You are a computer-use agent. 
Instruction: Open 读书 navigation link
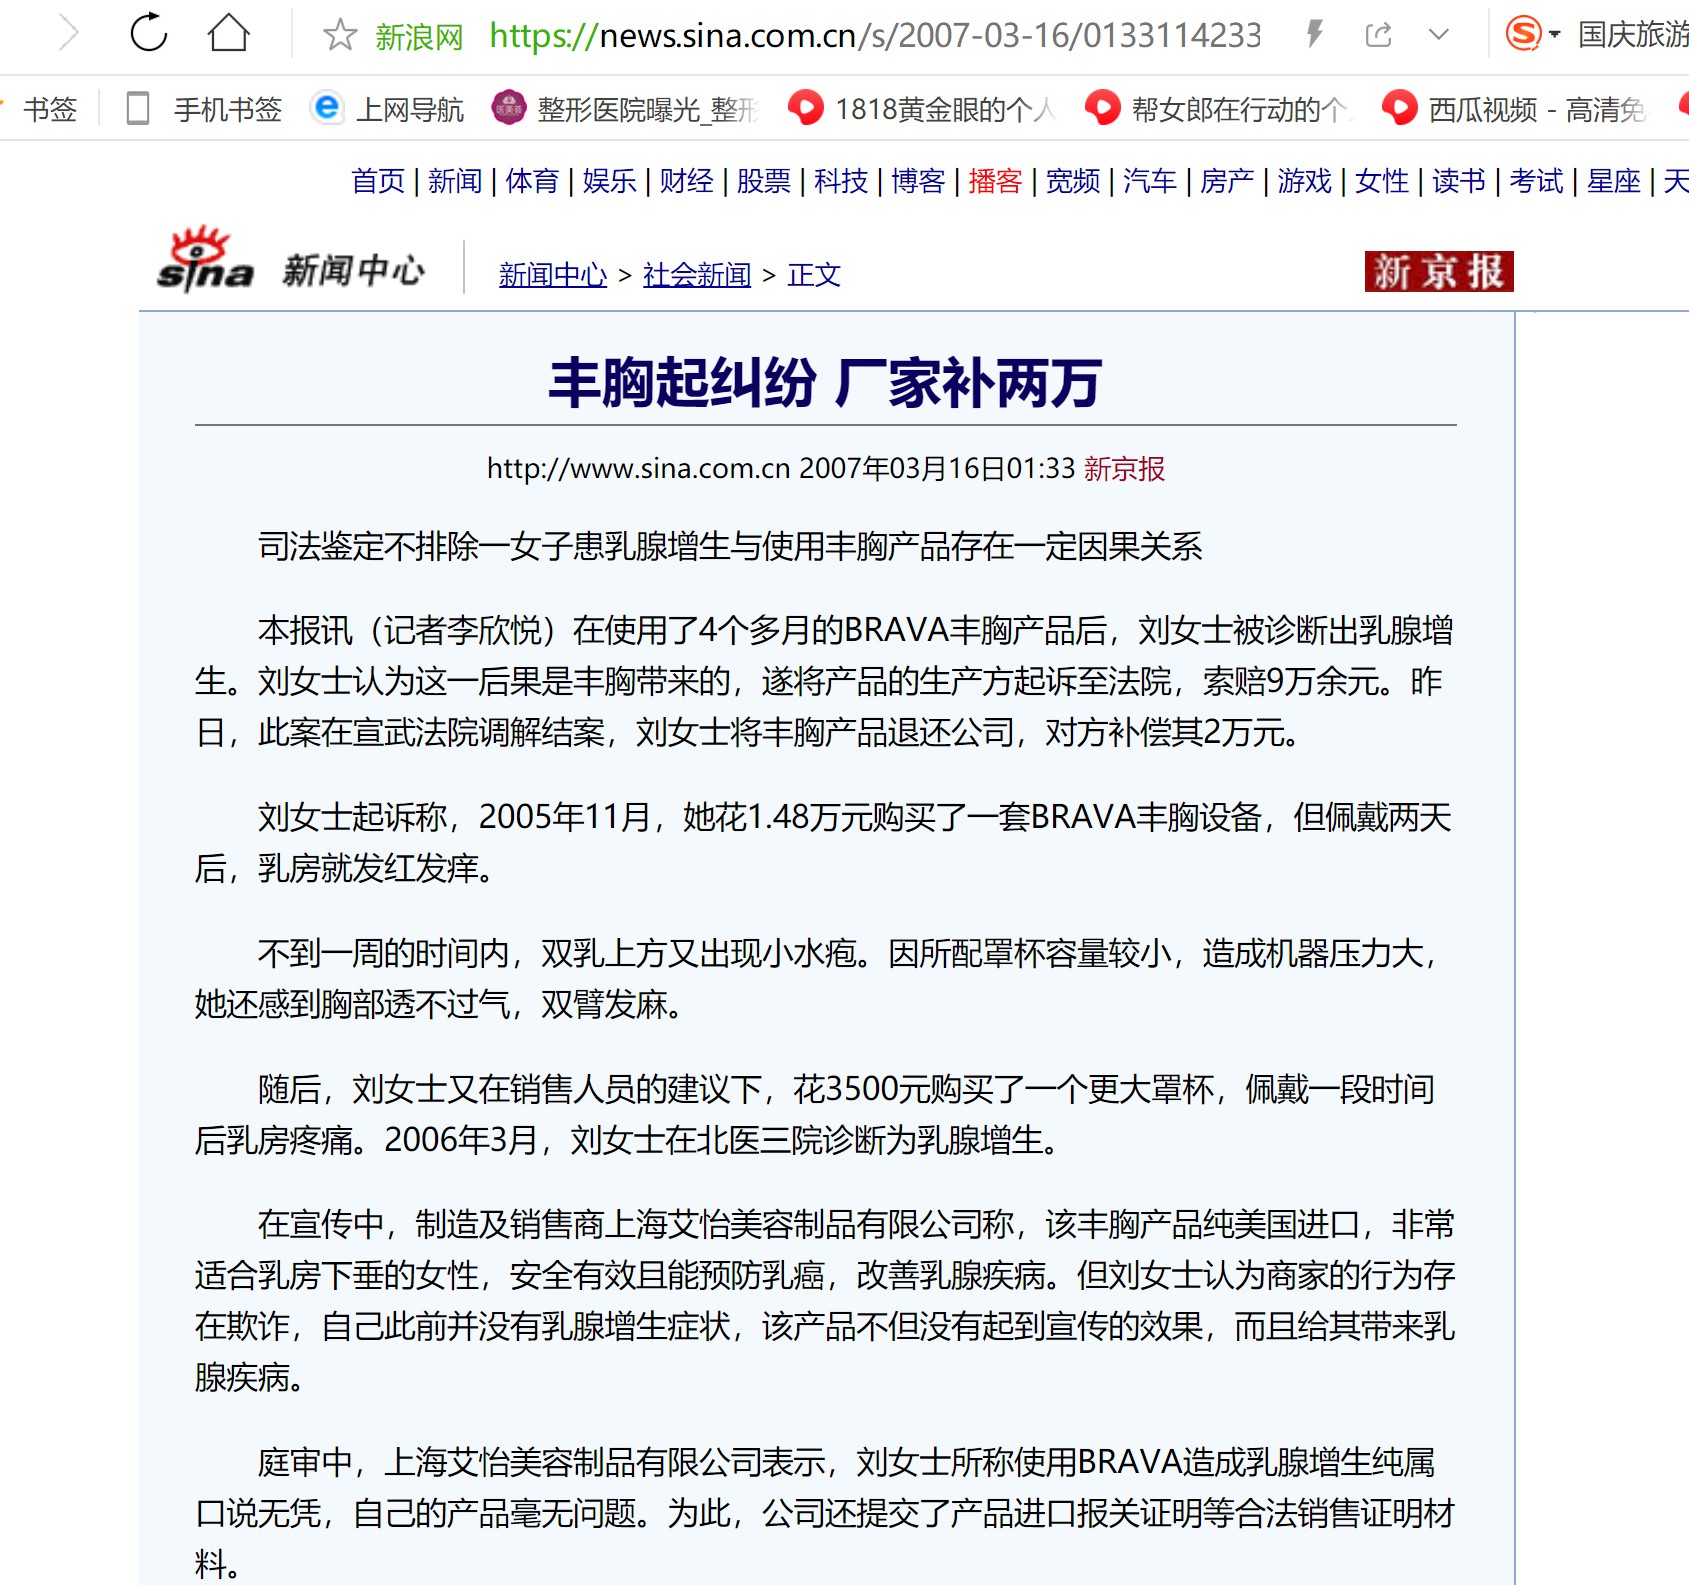tap(1459, 181)
